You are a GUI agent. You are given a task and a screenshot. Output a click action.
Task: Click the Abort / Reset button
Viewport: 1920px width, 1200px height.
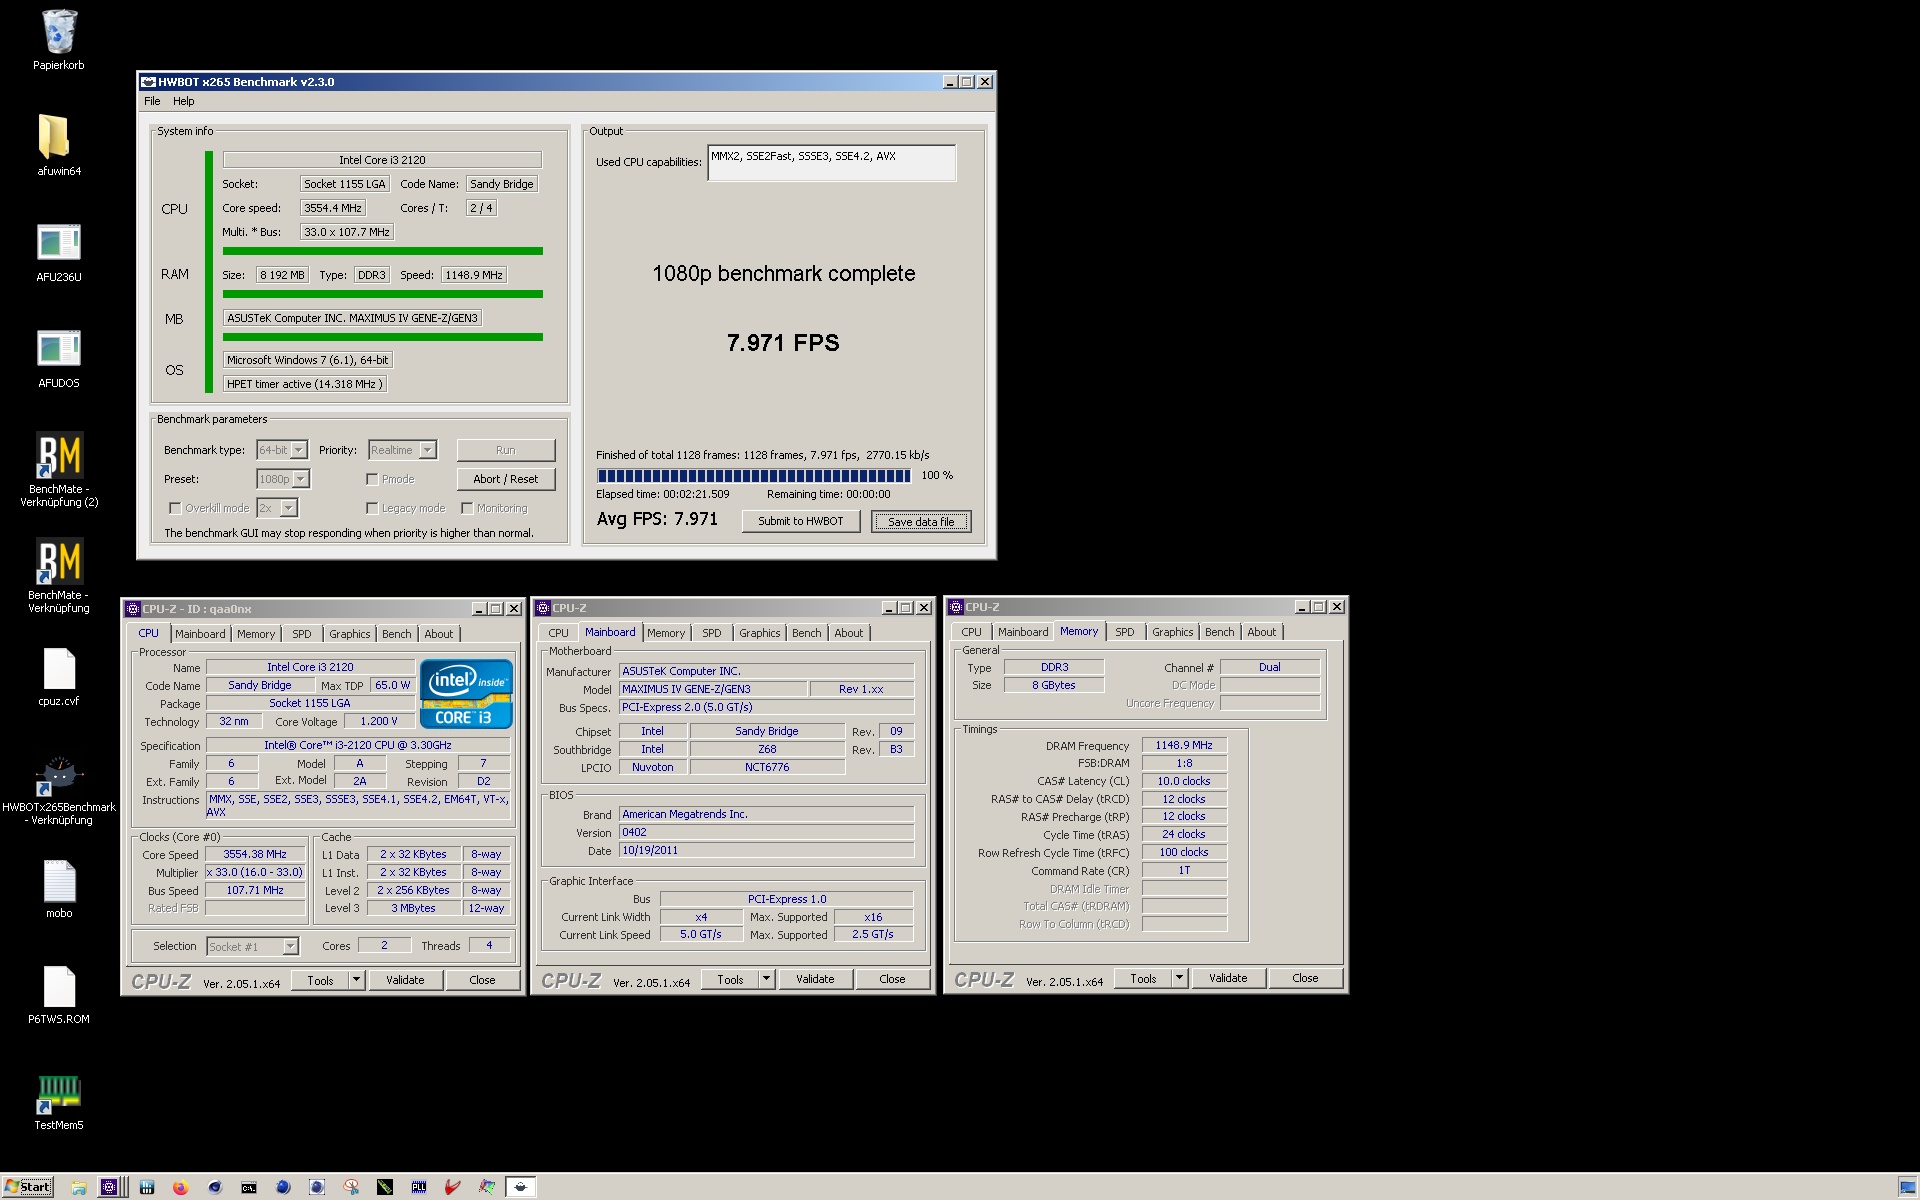click(x=506, y=479)
